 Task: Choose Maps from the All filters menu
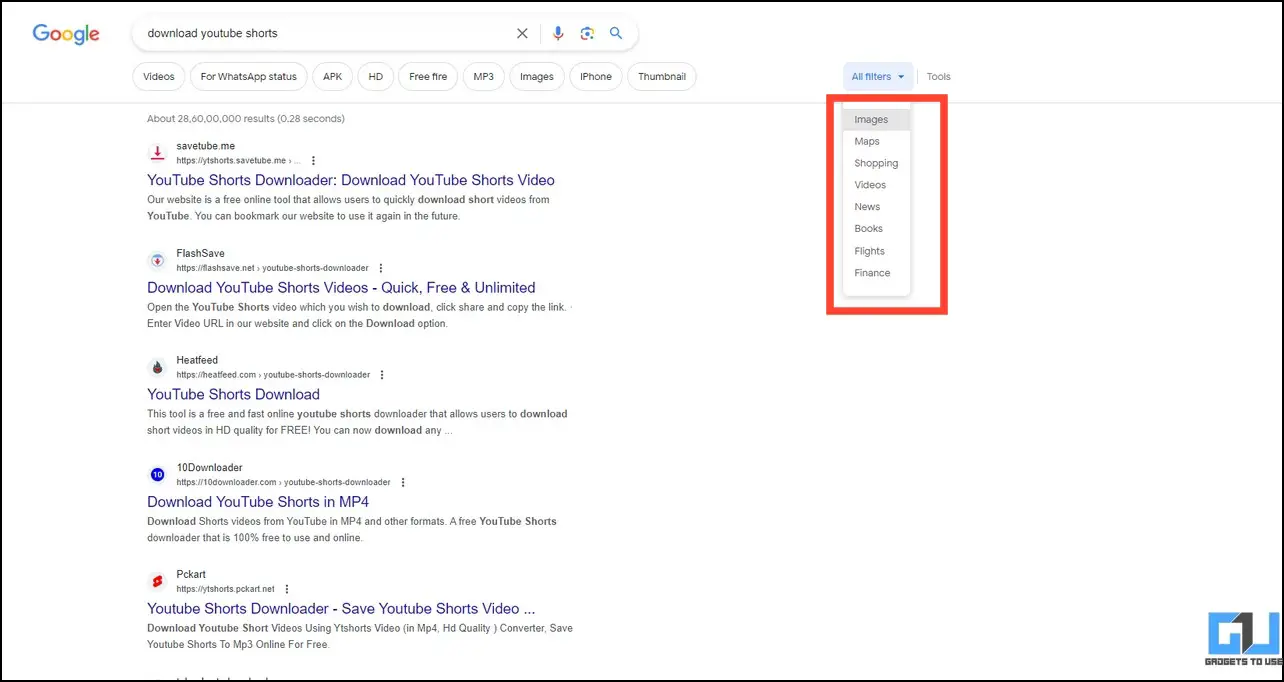pos(877,142)
